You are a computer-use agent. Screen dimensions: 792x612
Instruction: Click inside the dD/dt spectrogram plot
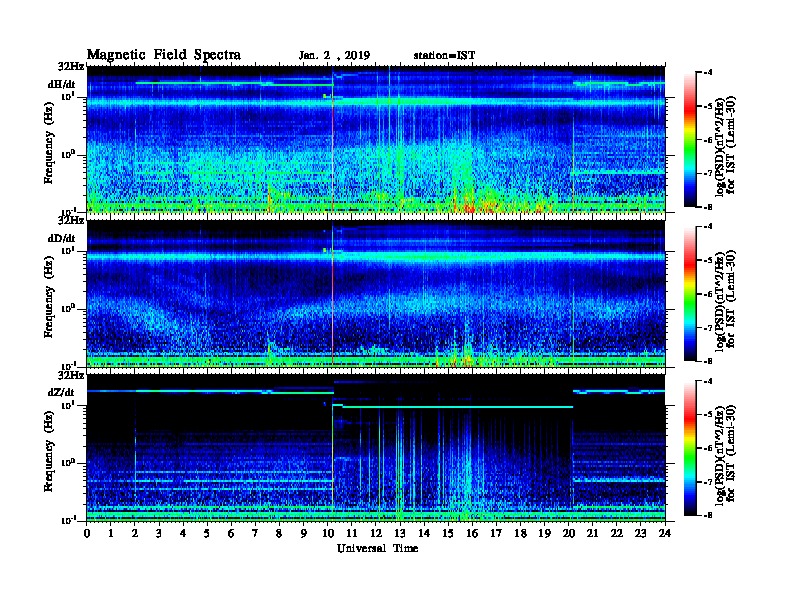tap(376, 294)
